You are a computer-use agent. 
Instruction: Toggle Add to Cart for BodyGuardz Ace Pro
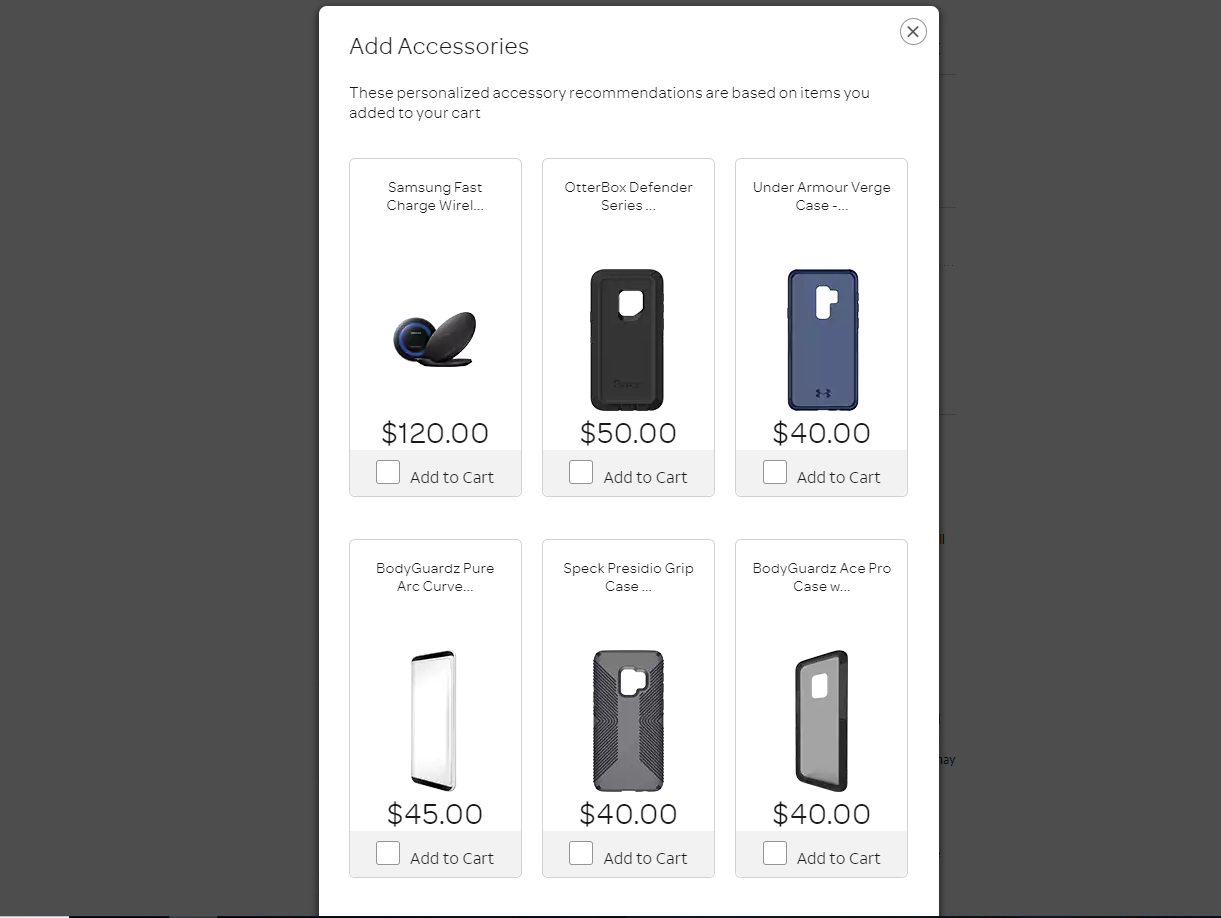[x=775, y=853]
